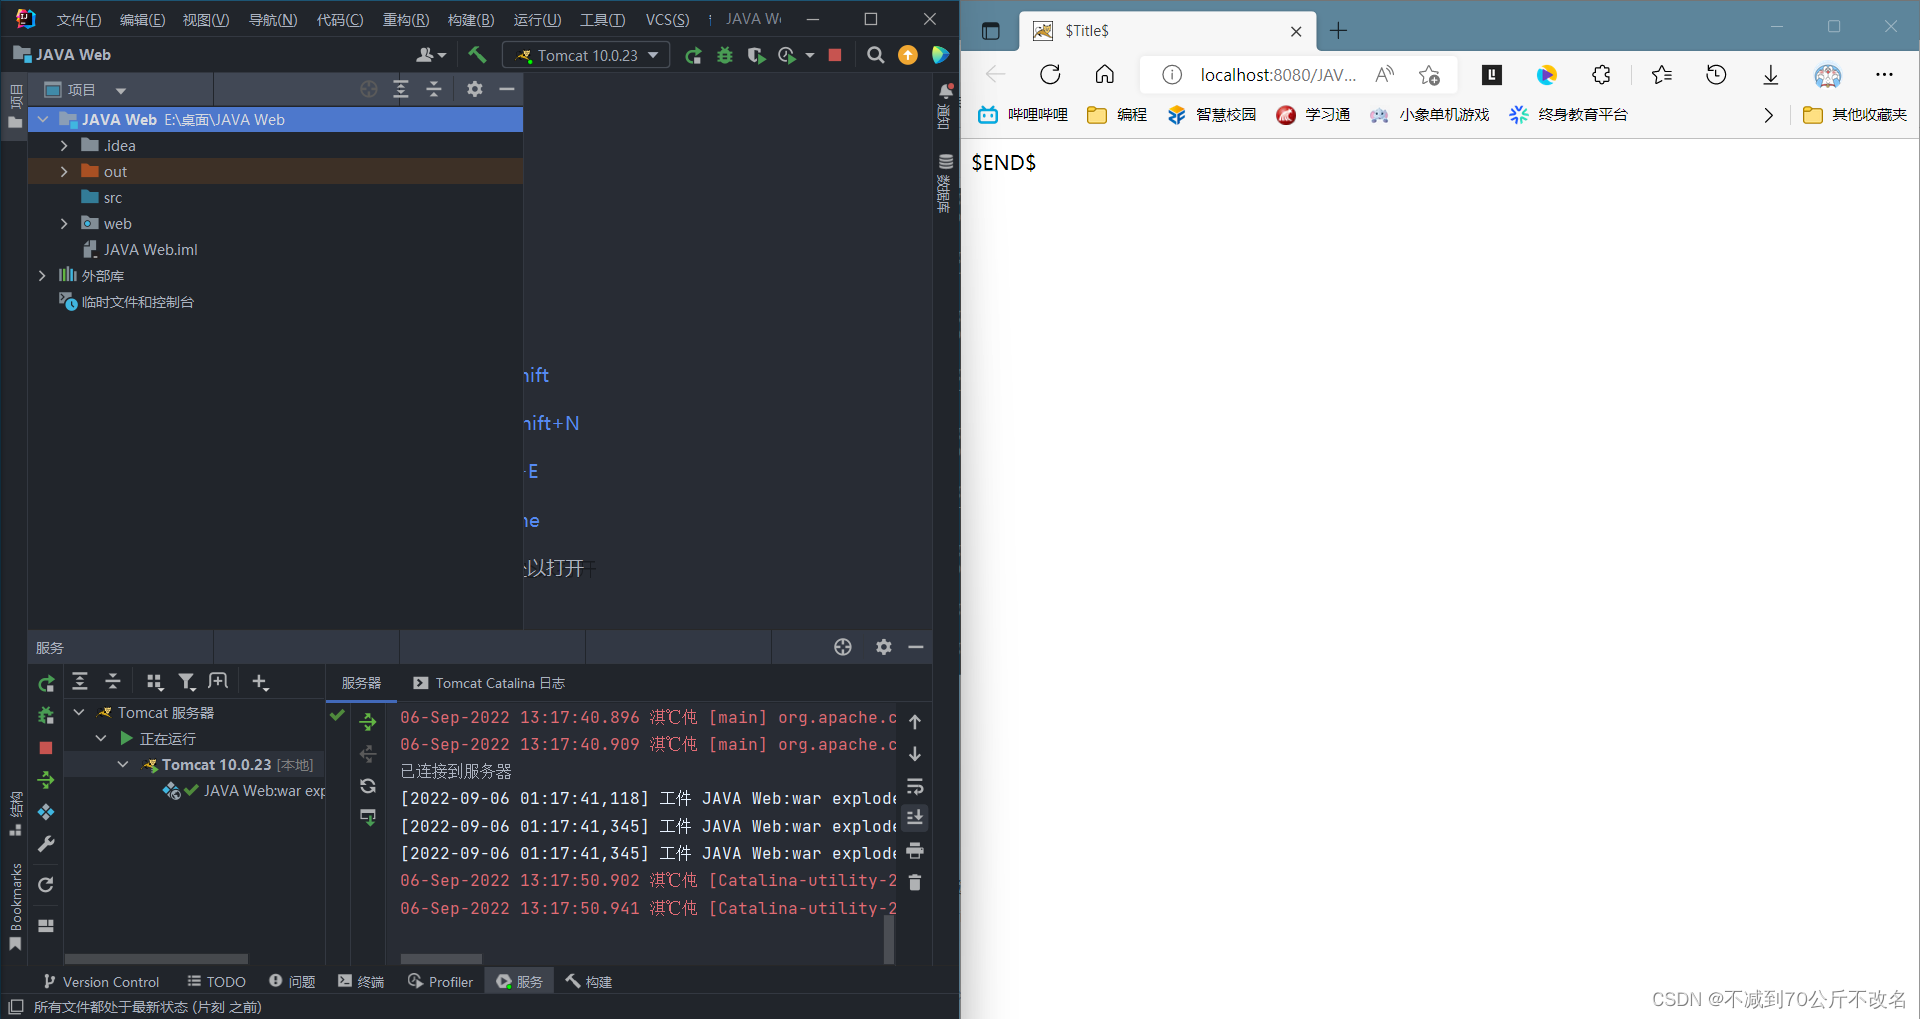
Task: Toggle scroll-to-end in Catalina log
Action: coord(915,818)
